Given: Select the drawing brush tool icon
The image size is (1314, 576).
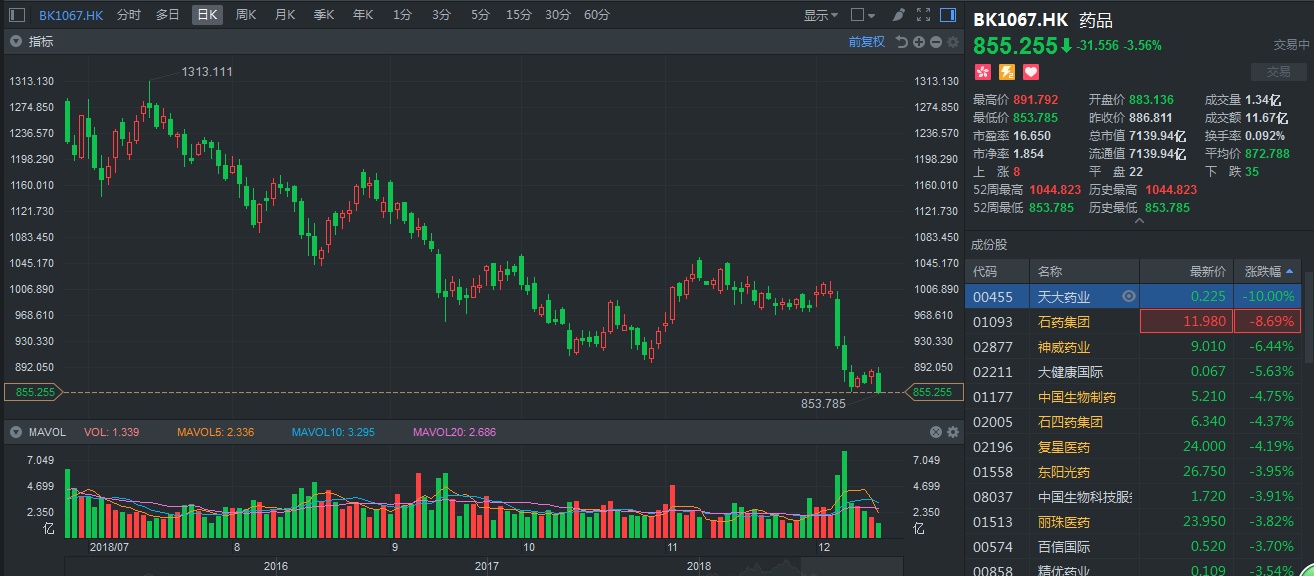Looking at the screenshot, I should coord(898,15).
